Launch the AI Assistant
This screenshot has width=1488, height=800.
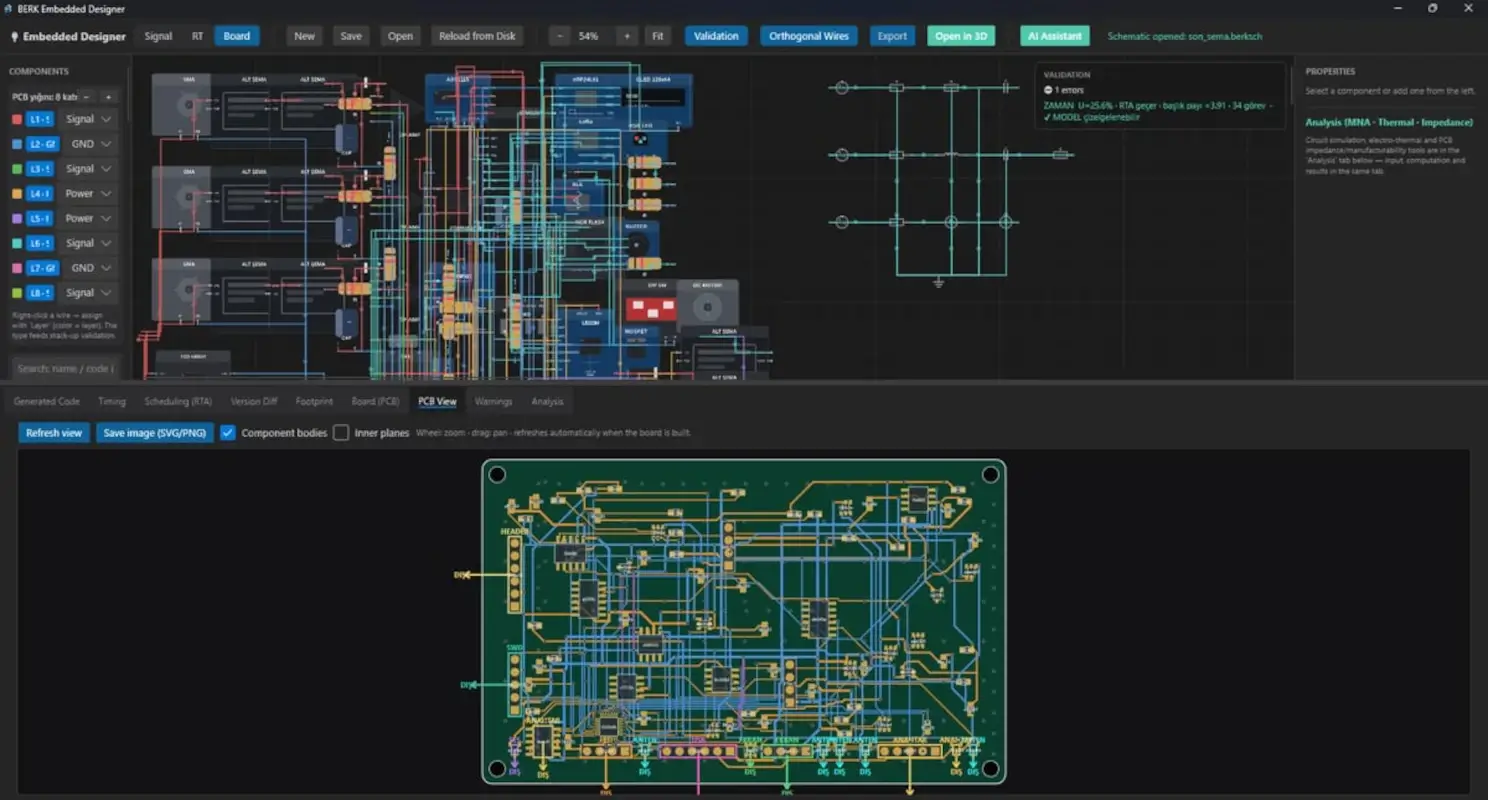[x=1055, y=36]
